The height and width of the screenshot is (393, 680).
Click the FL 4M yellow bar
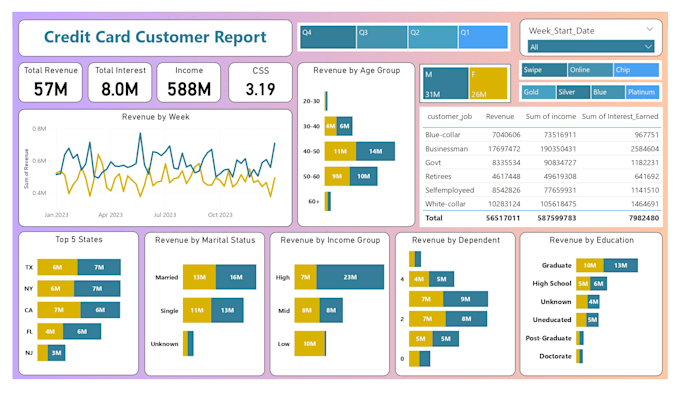50,331
